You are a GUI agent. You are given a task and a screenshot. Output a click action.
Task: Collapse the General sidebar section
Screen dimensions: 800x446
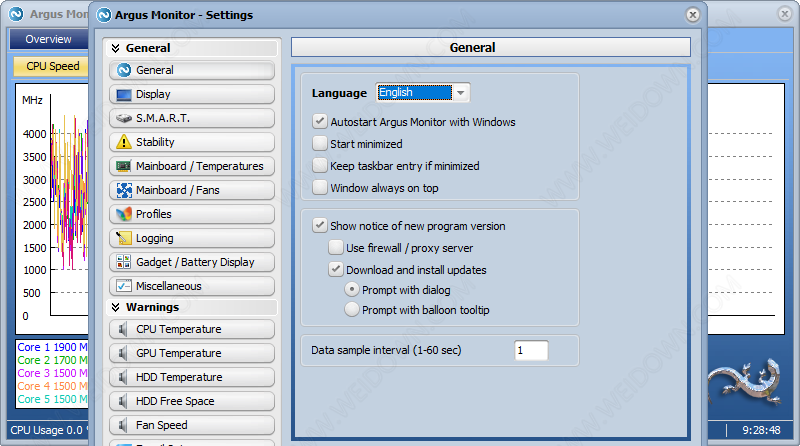(x=116, y=48)
